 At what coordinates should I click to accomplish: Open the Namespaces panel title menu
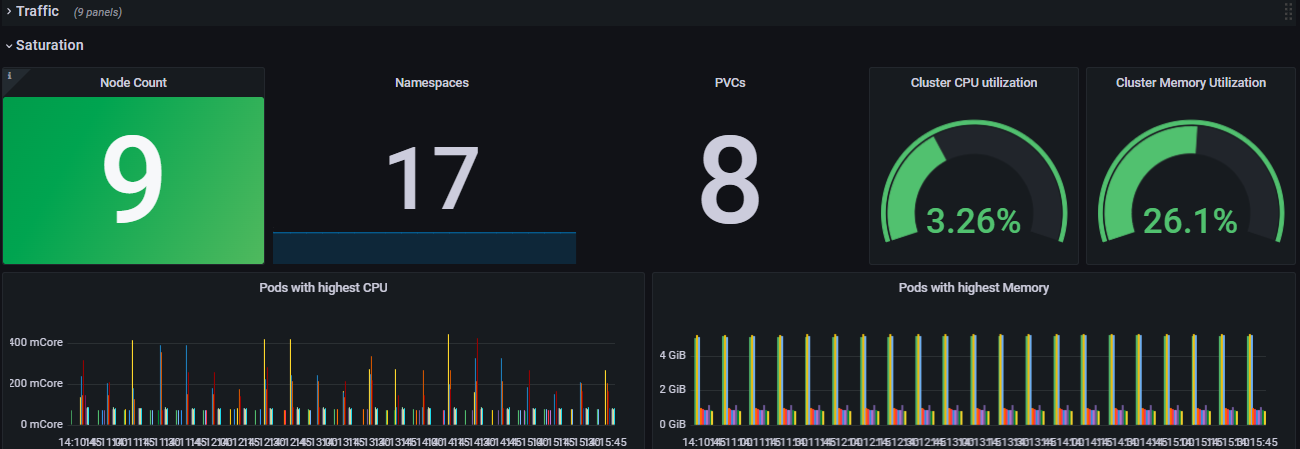[x=432, y=83]
